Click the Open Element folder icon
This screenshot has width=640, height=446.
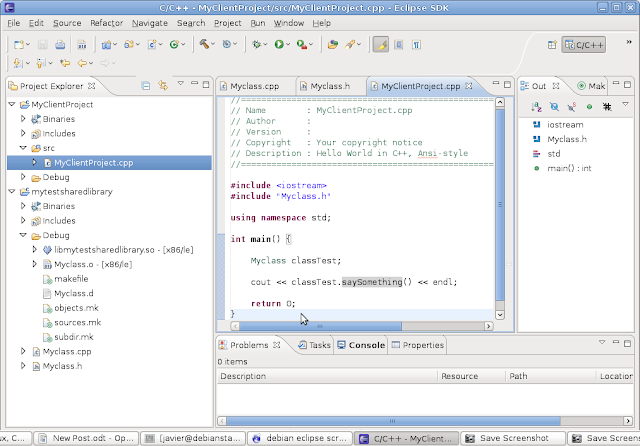coord(333,44)
